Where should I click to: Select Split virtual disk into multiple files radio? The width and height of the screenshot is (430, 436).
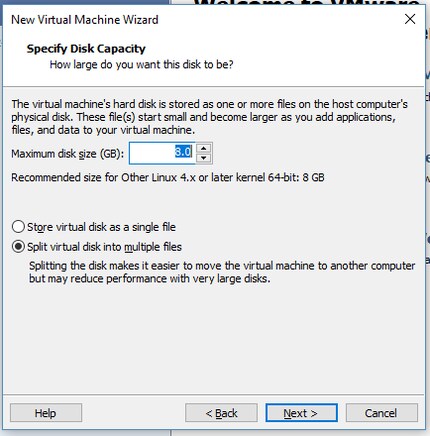tap(18, 247)
